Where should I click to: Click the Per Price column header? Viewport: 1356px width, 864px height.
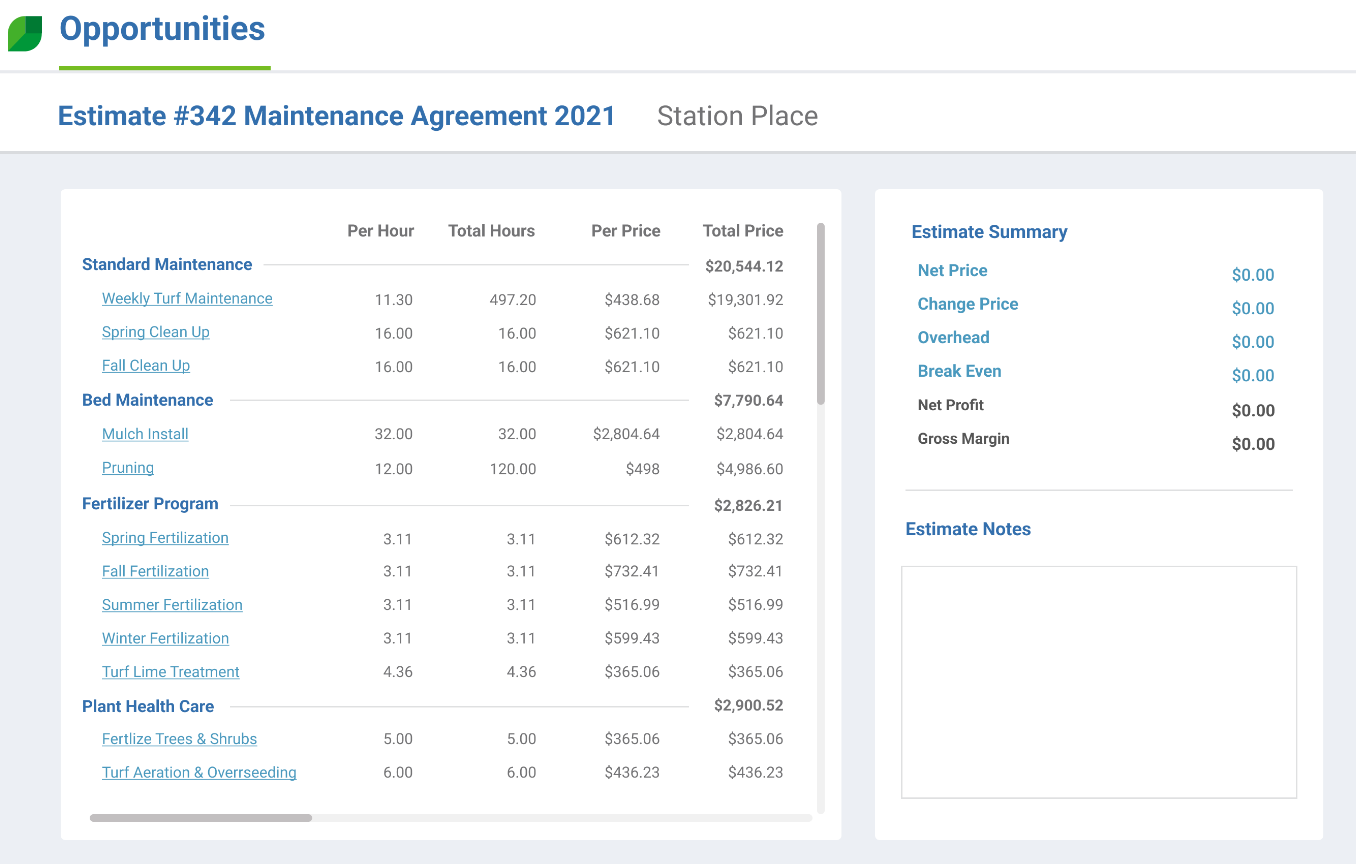[x=626, y=231]
